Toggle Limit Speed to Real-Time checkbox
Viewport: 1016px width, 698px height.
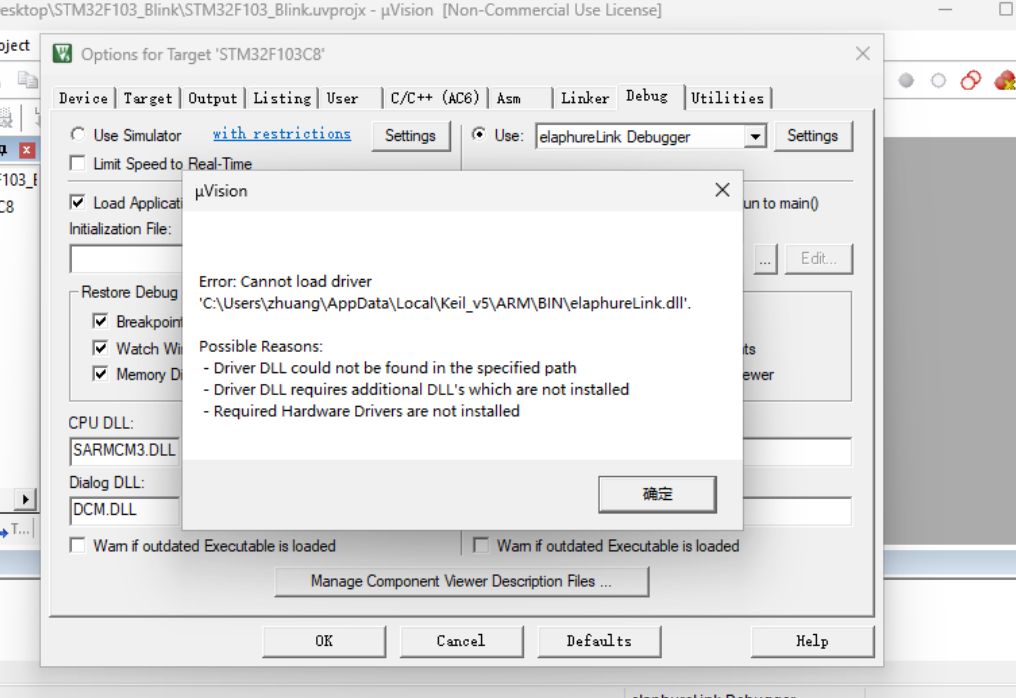click(x=78, y=163)
